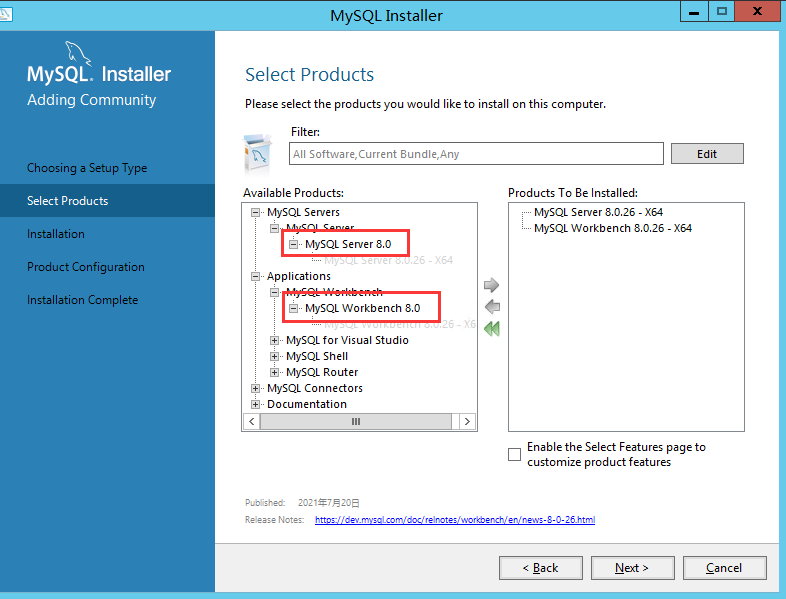Select greyed MySQL Server 8.0.26 - X64 available item
The height and width of the screenshot is (599, 786).
[388, 261]
